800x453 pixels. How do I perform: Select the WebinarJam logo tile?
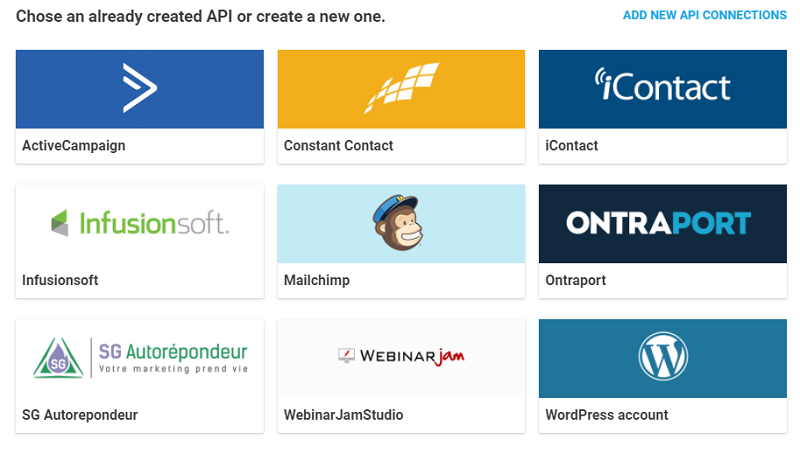[401, 359]
